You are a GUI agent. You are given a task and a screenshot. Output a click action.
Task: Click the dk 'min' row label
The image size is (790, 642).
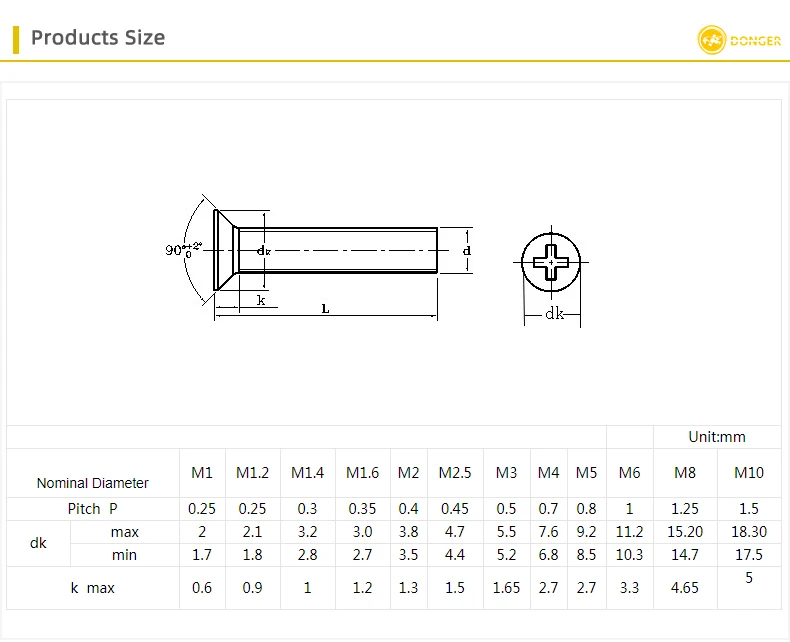[x=124, y=555]
